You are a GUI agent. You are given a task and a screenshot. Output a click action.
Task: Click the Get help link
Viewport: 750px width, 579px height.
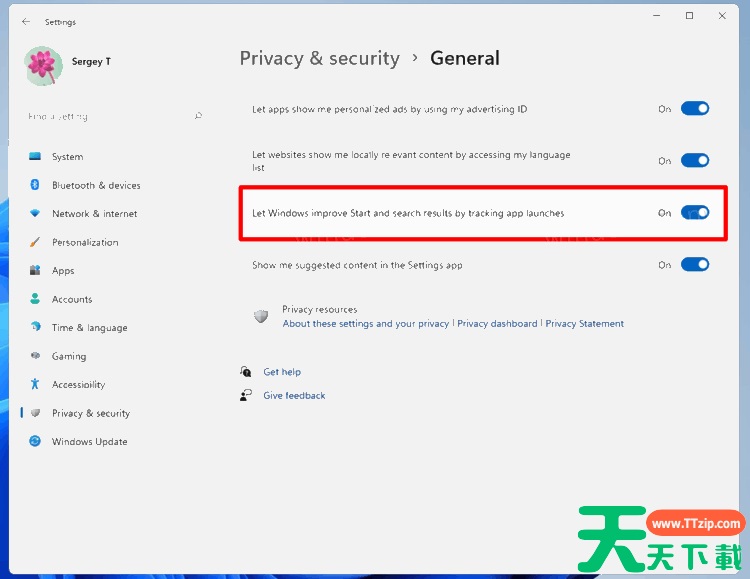[282, 372]
